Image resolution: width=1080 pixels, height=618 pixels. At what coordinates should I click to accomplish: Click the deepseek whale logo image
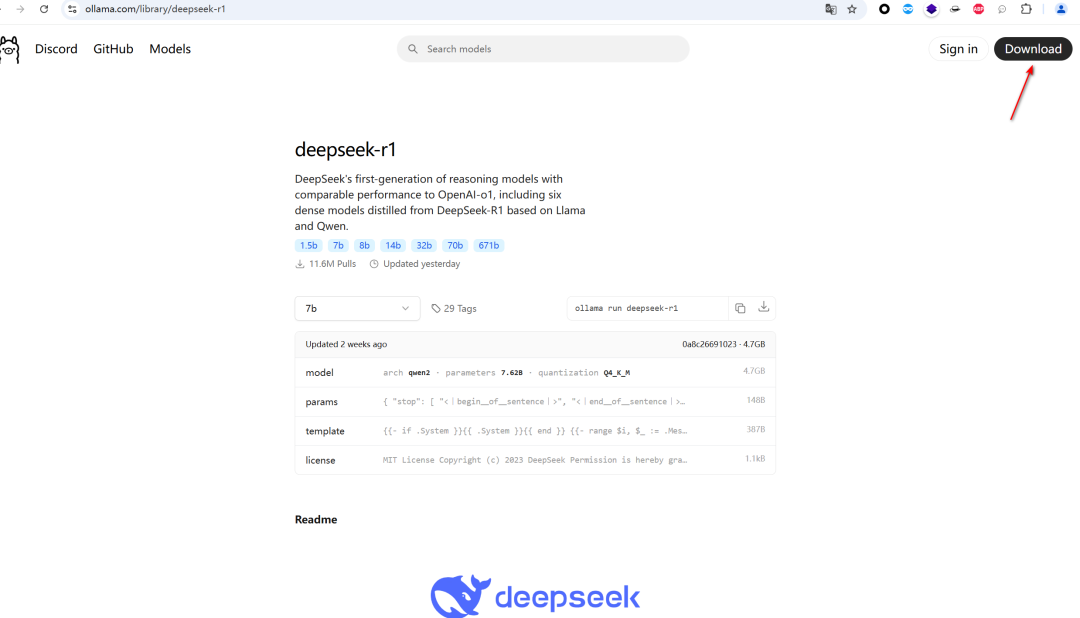(535, 596)
